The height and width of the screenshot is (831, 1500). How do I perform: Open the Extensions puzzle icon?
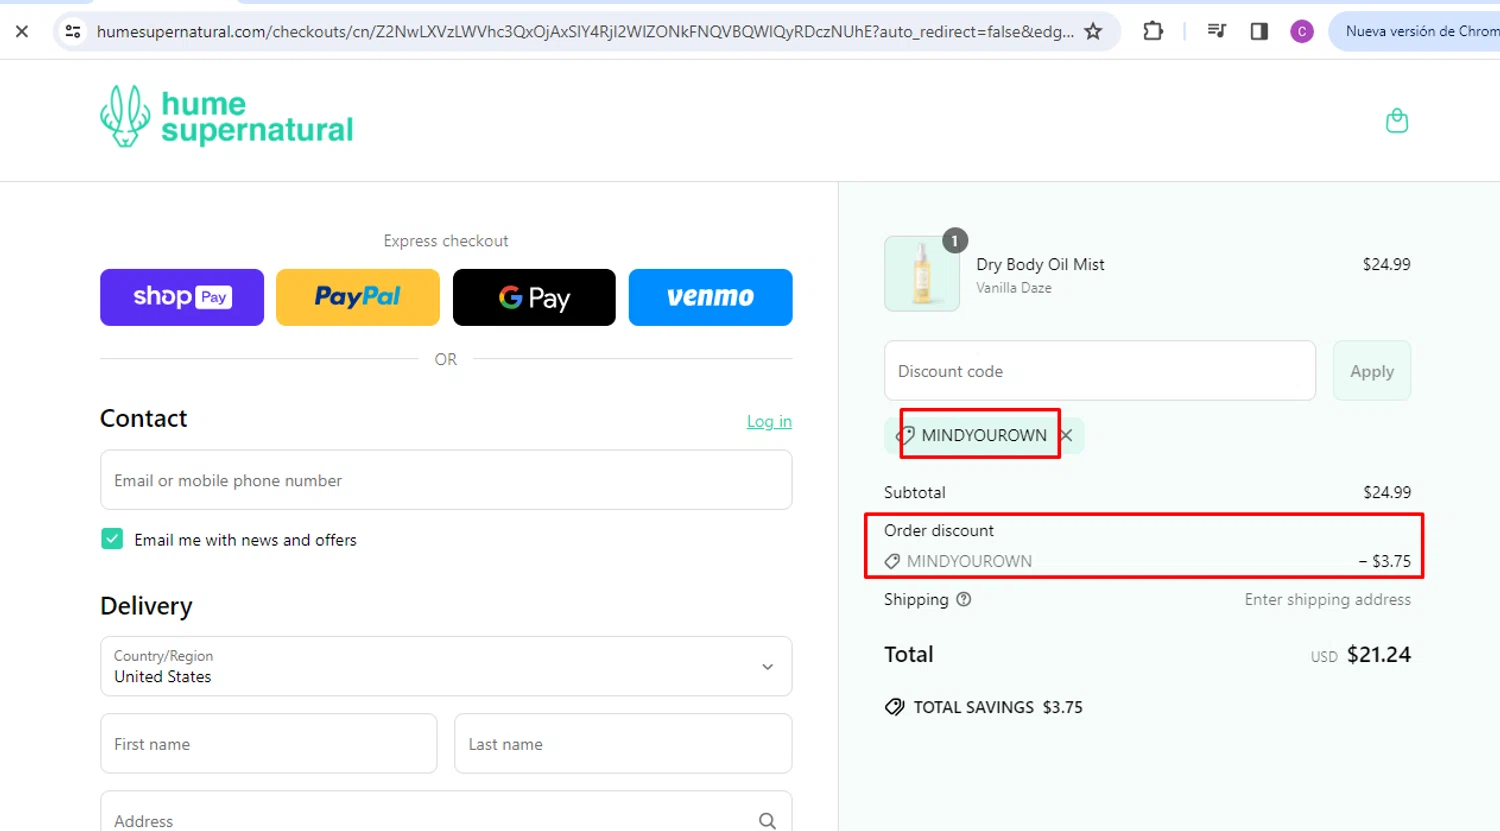tap(1153, 31)
